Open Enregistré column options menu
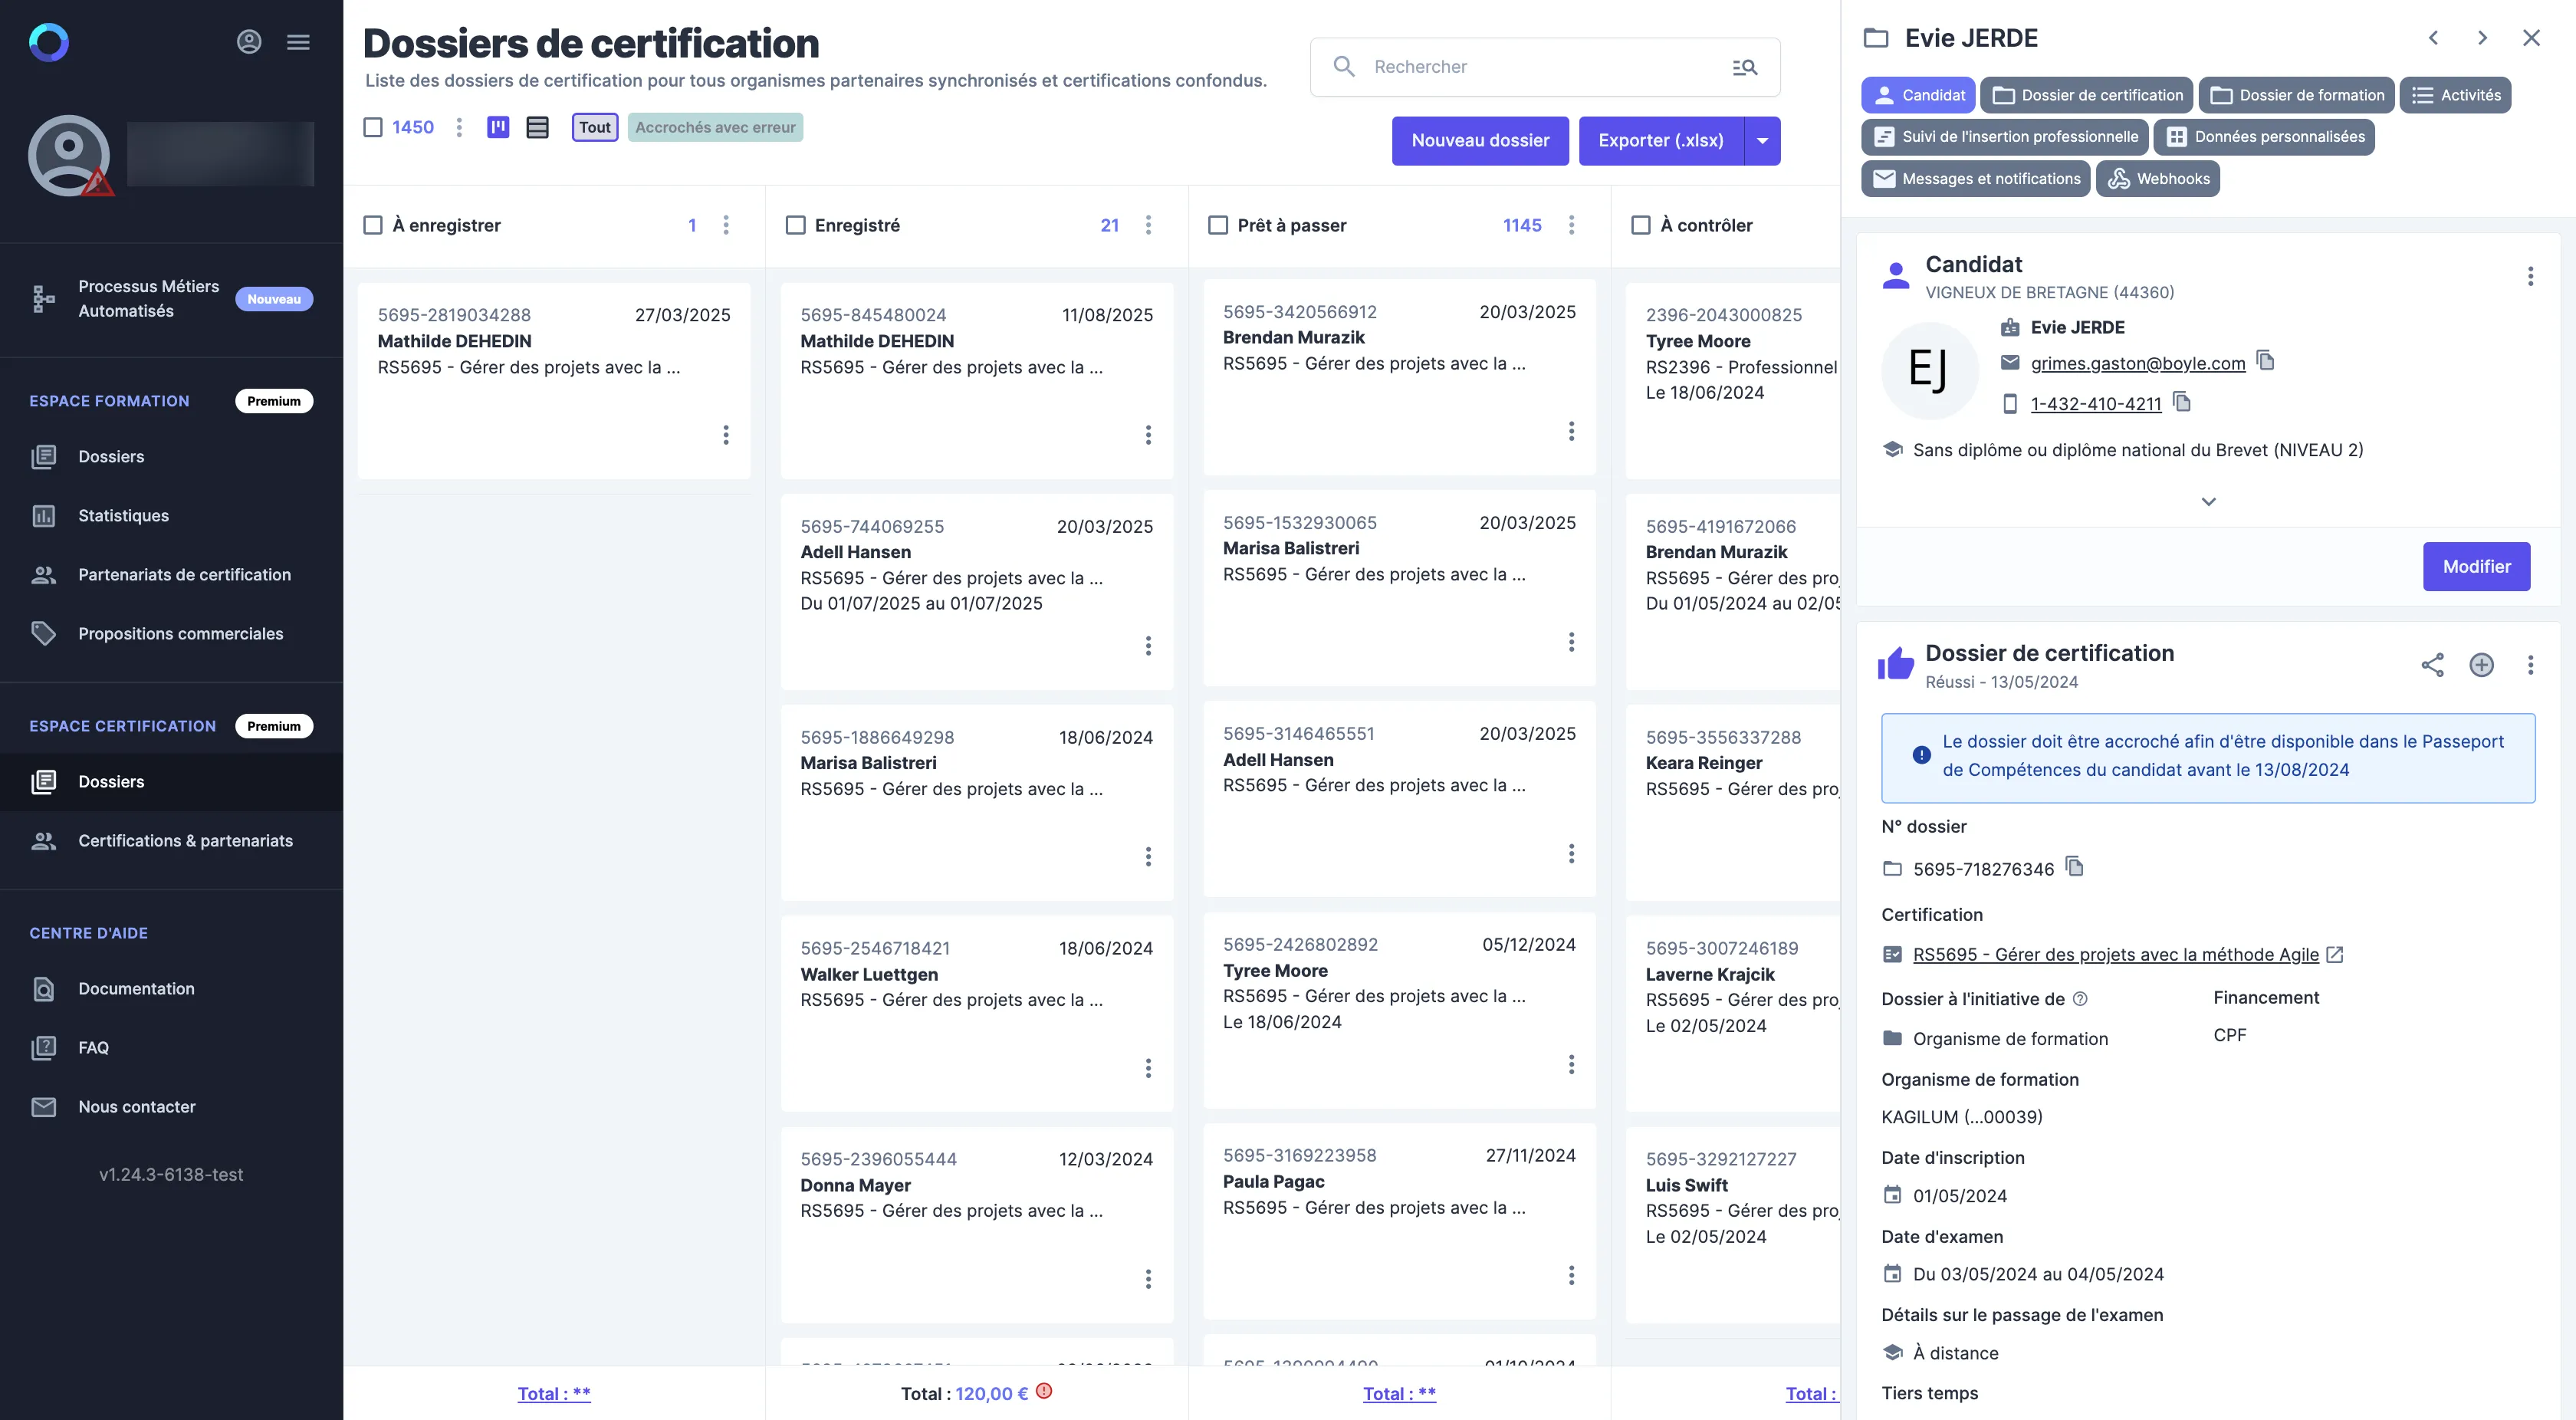Image resolution: width=2576 pixels, height=1420 pixels. pos(1148,225)
